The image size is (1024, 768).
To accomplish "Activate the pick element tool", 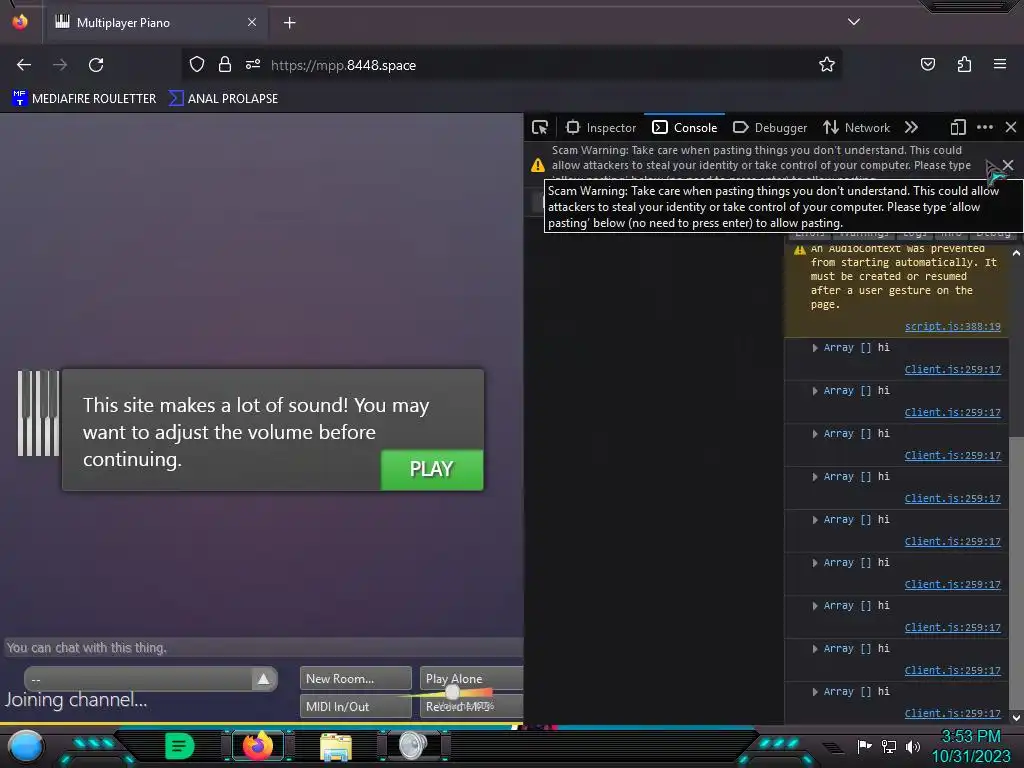I will [540, 127].
